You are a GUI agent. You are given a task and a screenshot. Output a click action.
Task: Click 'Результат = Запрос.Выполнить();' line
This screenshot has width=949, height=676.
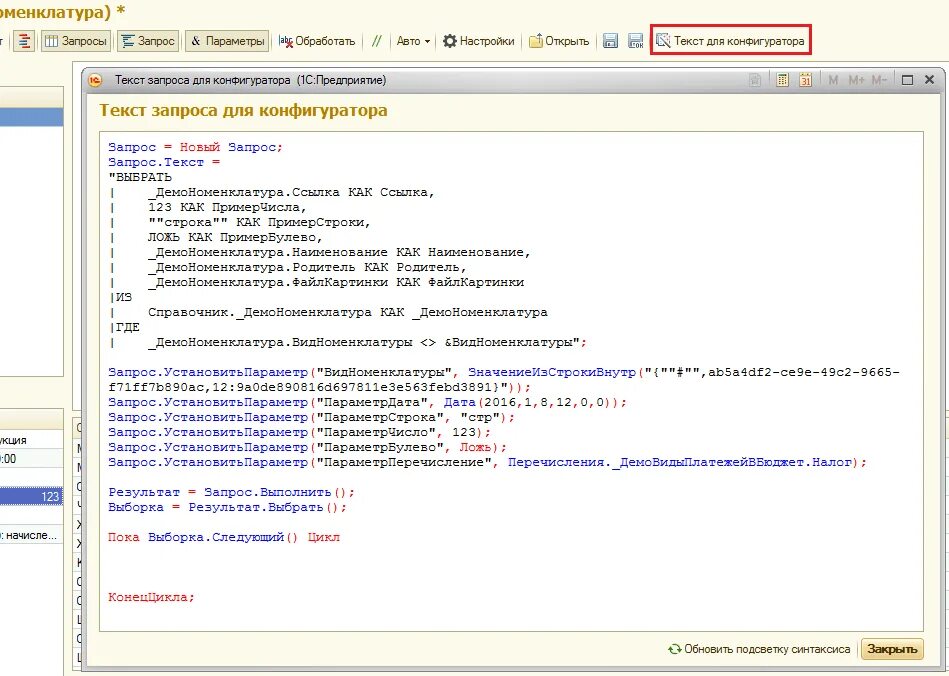tap(231, 492)
